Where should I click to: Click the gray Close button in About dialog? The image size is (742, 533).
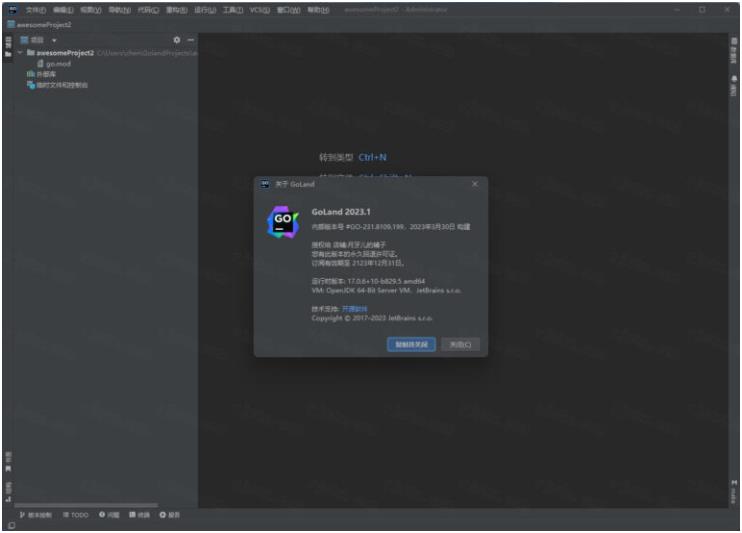tap(460, 345)
